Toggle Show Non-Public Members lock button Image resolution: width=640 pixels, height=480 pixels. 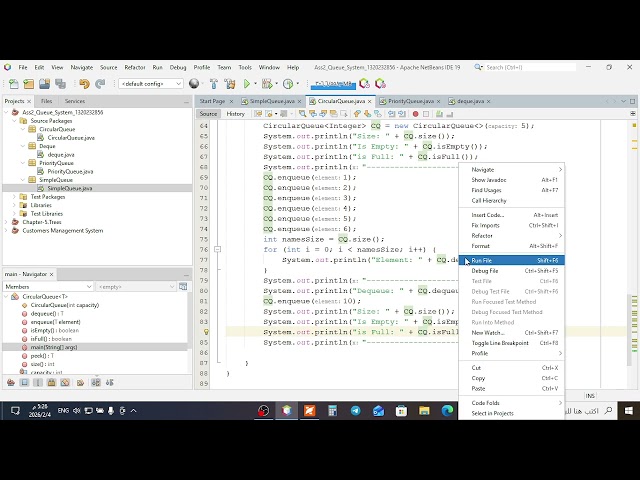[51, 382]
